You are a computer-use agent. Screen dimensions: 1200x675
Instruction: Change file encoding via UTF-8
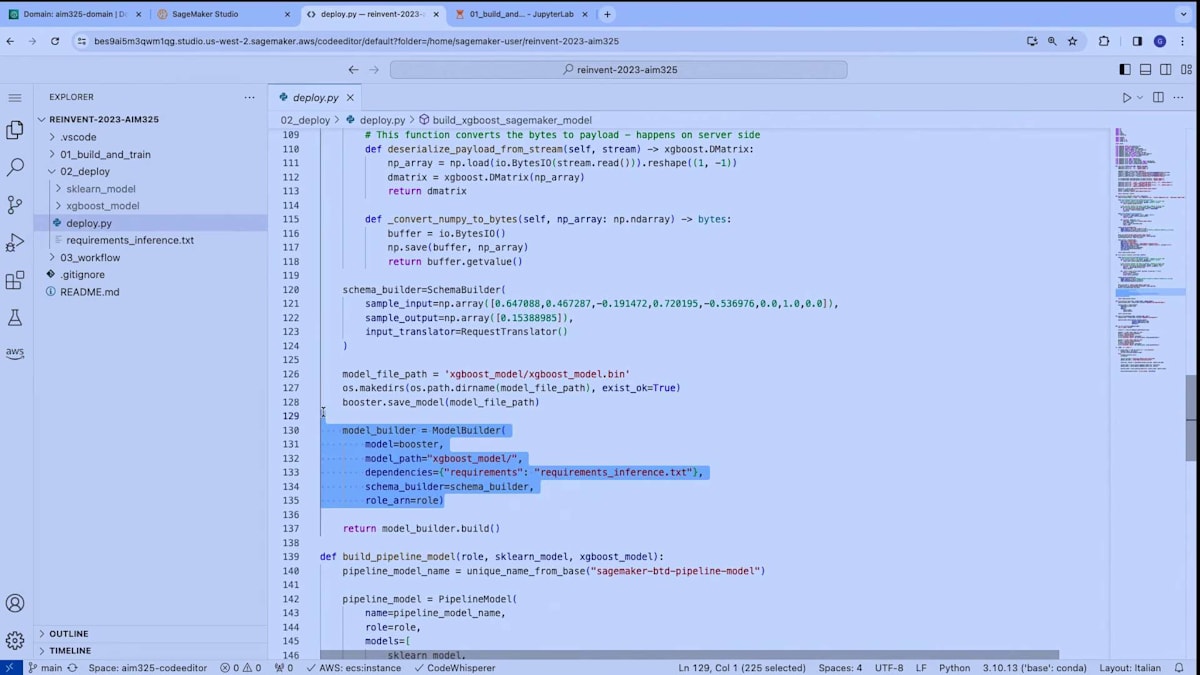pos(888,667)
